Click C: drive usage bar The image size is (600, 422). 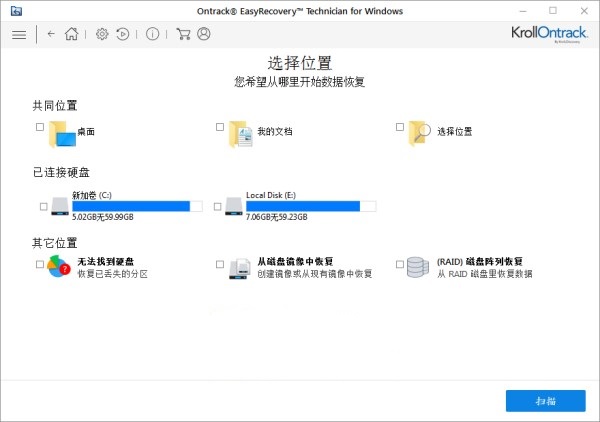(x=137, y=206)
